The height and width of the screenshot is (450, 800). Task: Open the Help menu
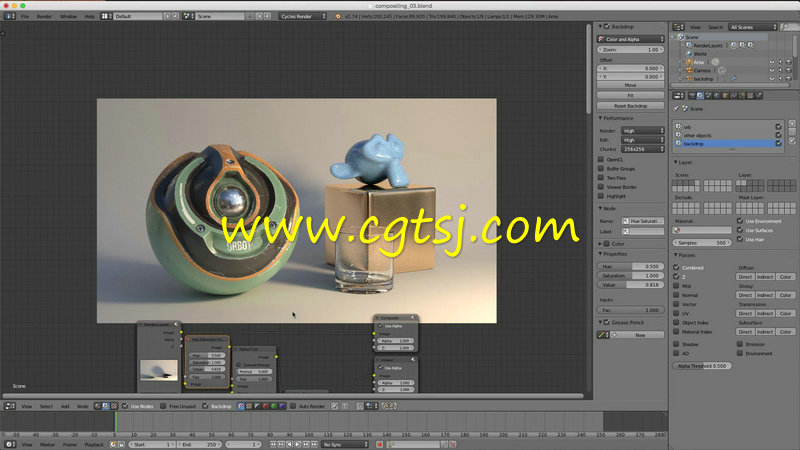89,16
